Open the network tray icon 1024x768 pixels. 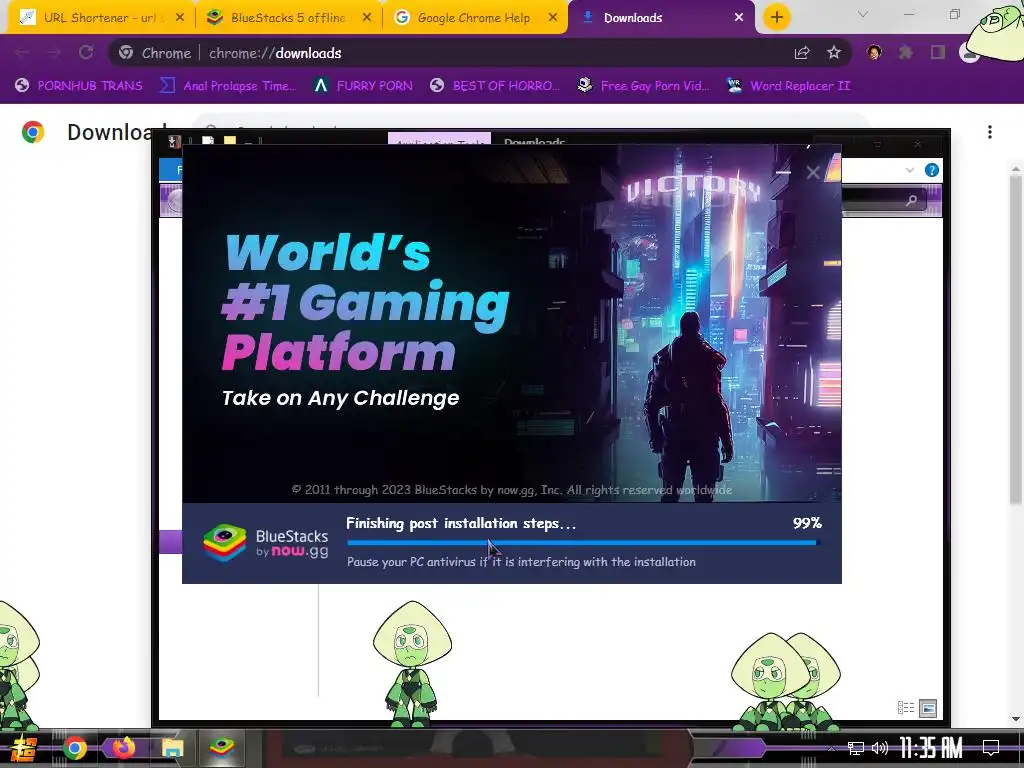pos(856,748)
